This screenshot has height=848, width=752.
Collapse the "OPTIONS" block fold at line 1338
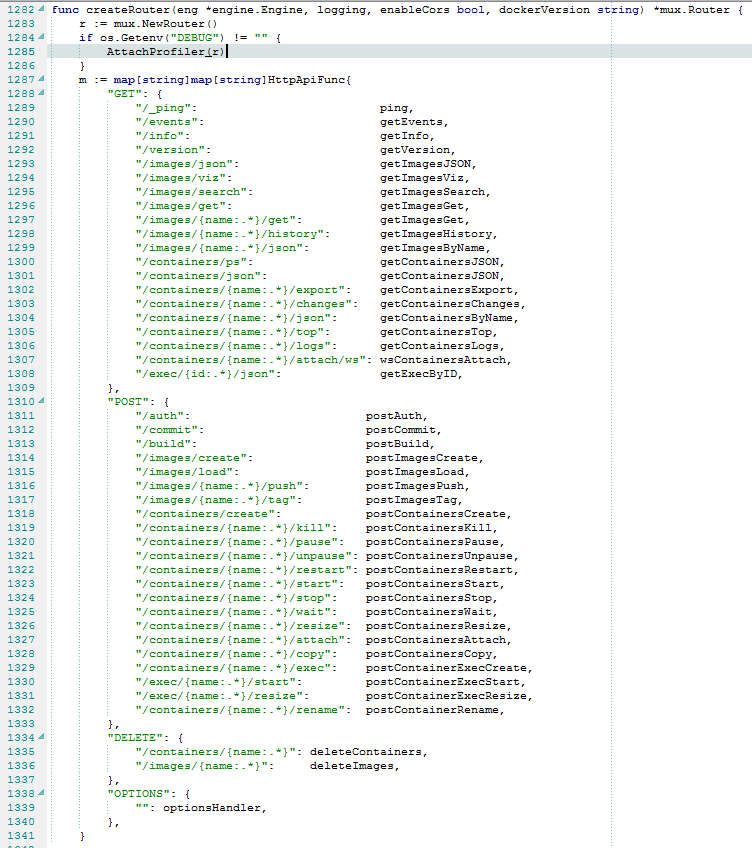pos(42,793)
